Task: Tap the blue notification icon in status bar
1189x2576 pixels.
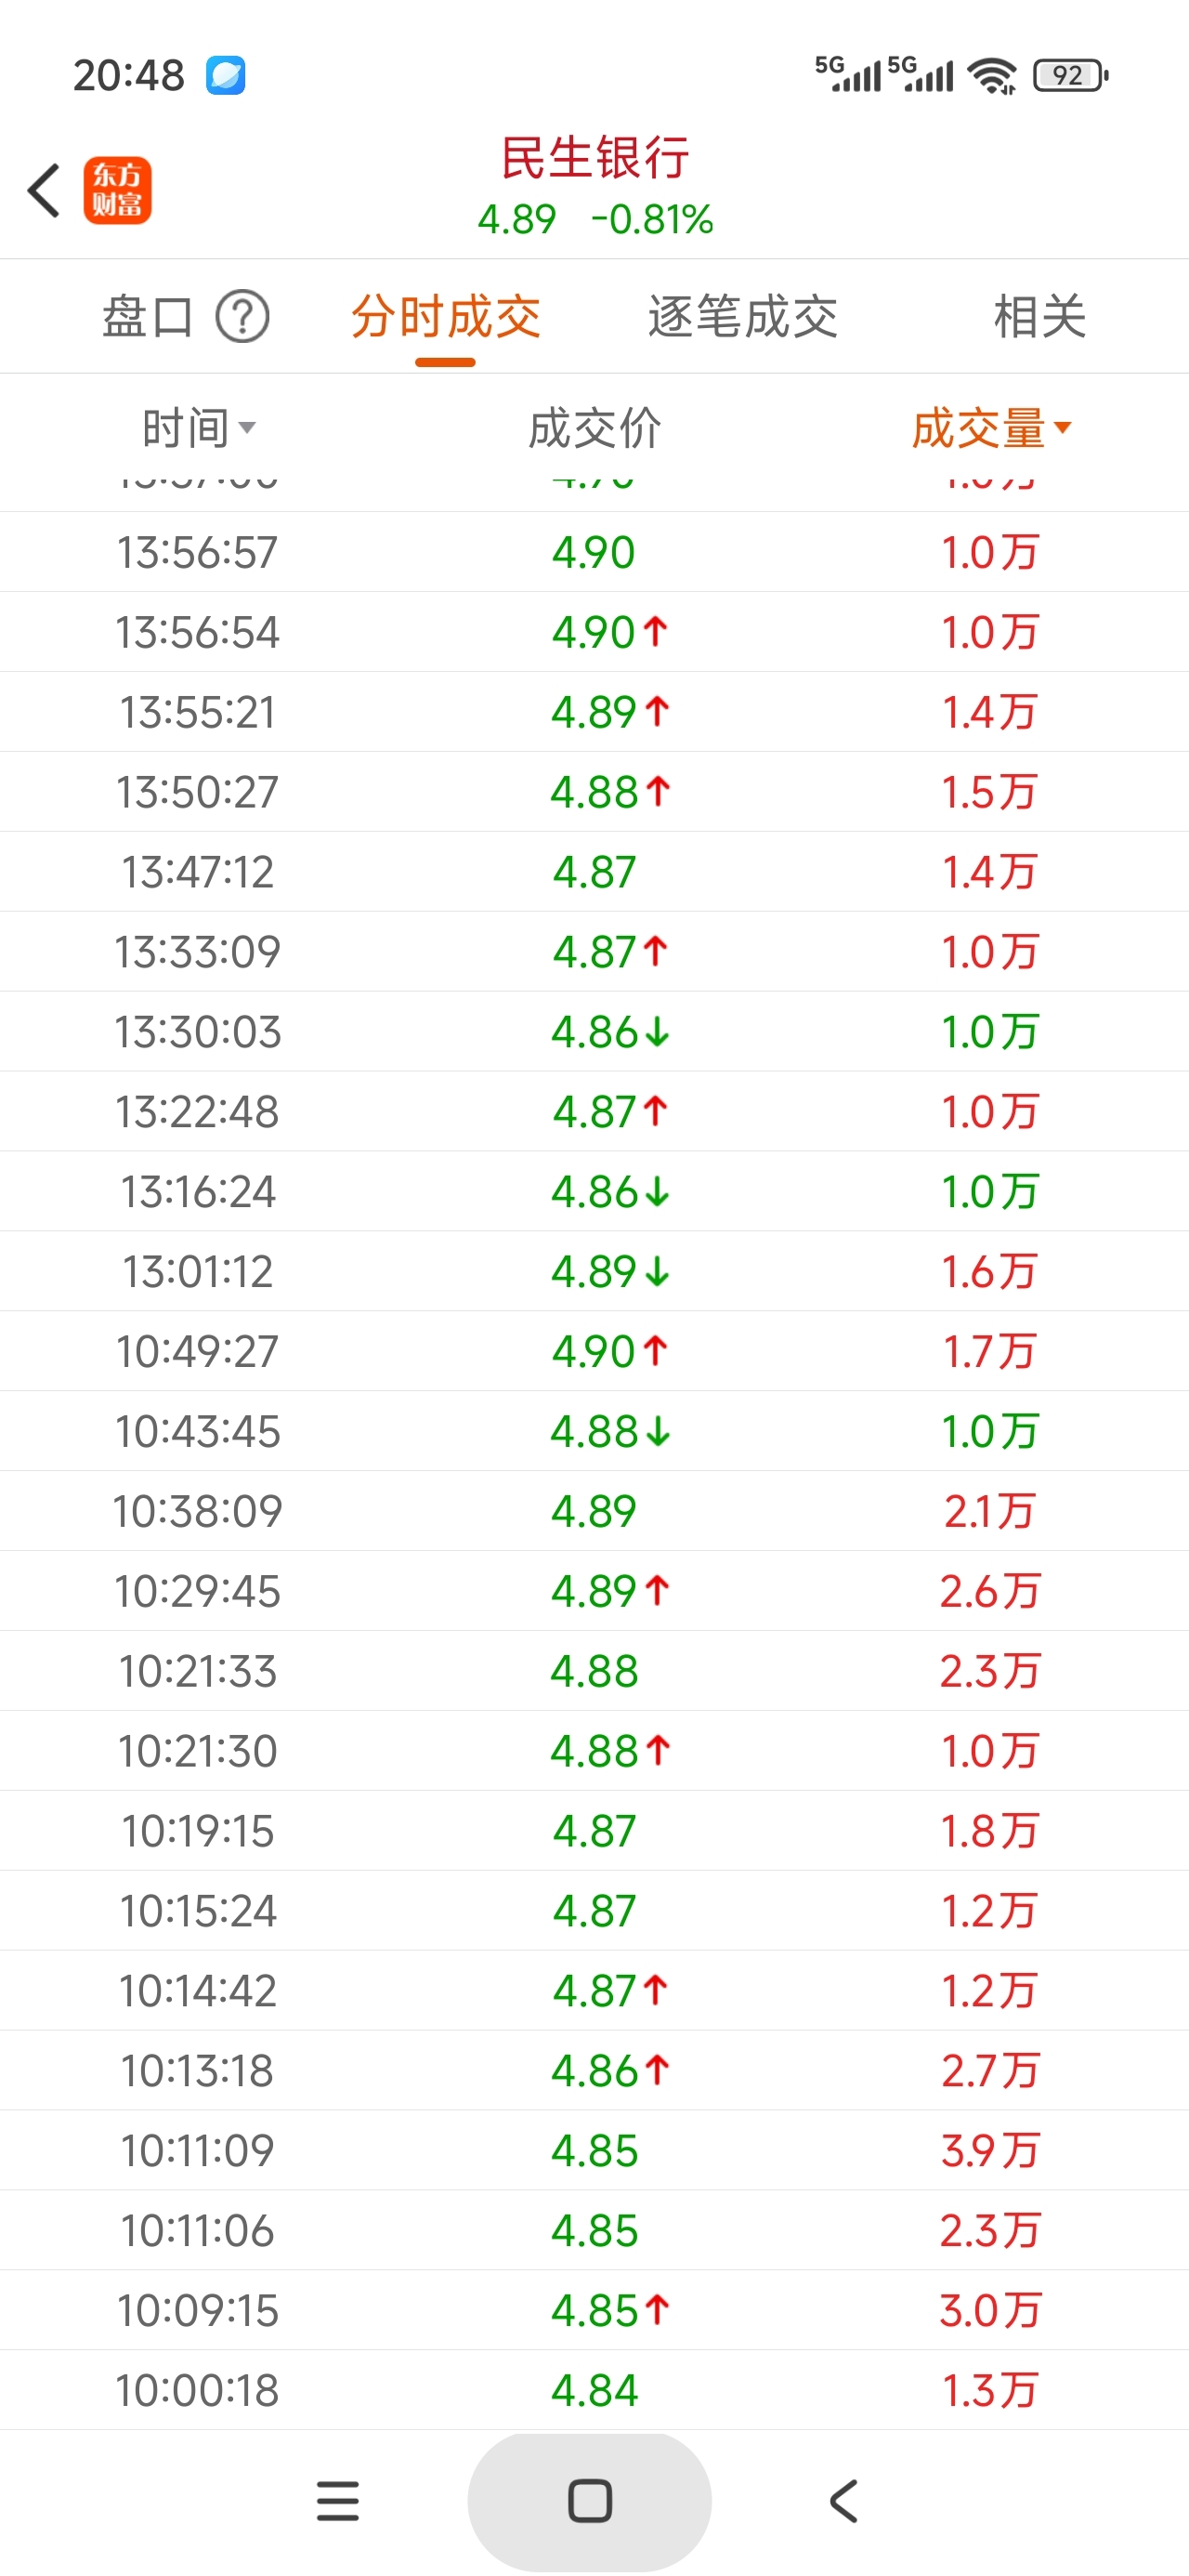Action: [x=226, y=75]
